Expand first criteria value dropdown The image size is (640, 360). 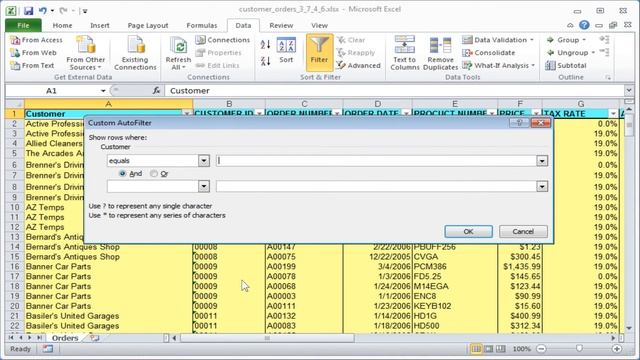pyautogui.click(x=542, y=161)
